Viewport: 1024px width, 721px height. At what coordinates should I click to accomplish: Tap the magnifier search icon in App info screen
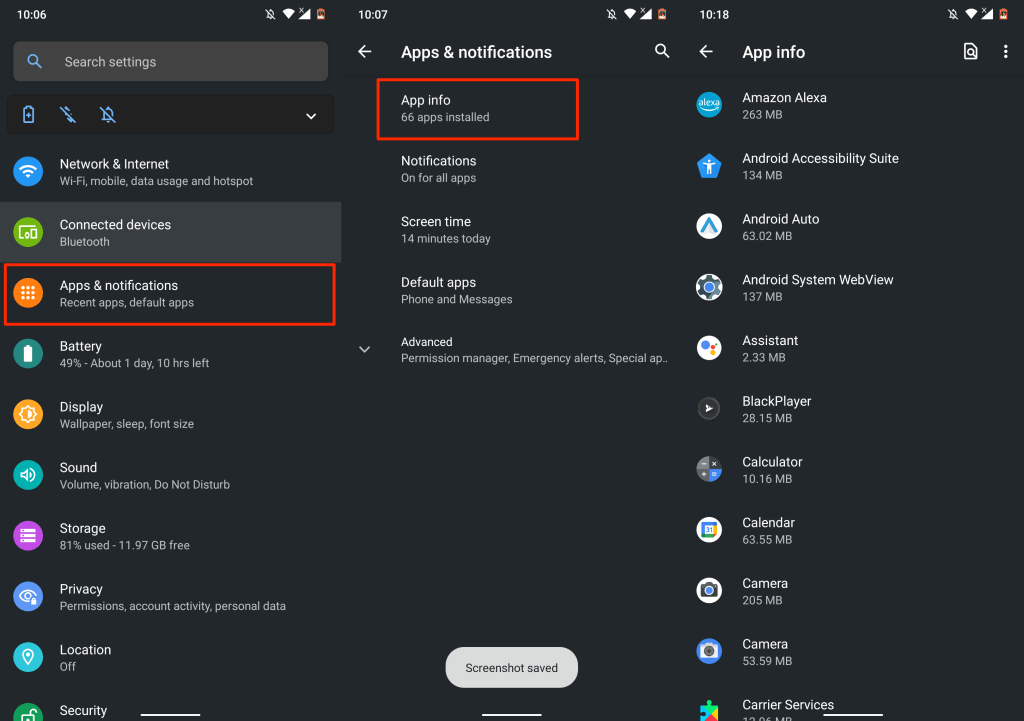(x=970, y=51)
